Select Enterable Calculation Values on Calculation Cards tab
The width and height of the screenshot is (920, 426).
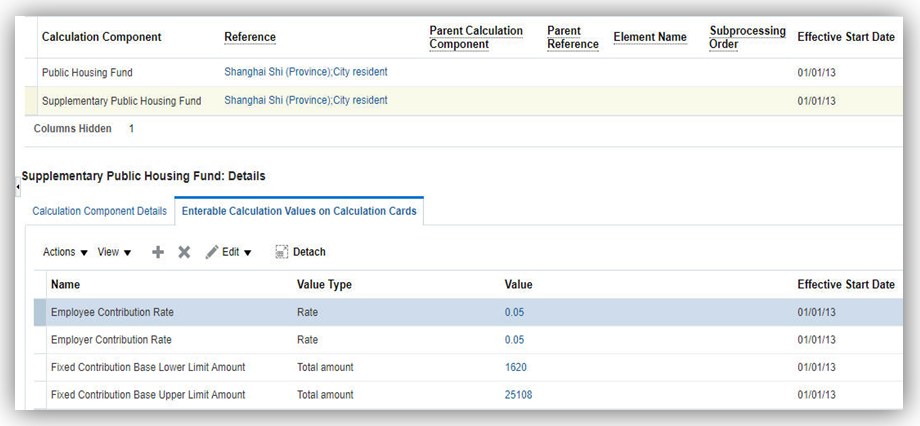[x=298, y=211]
